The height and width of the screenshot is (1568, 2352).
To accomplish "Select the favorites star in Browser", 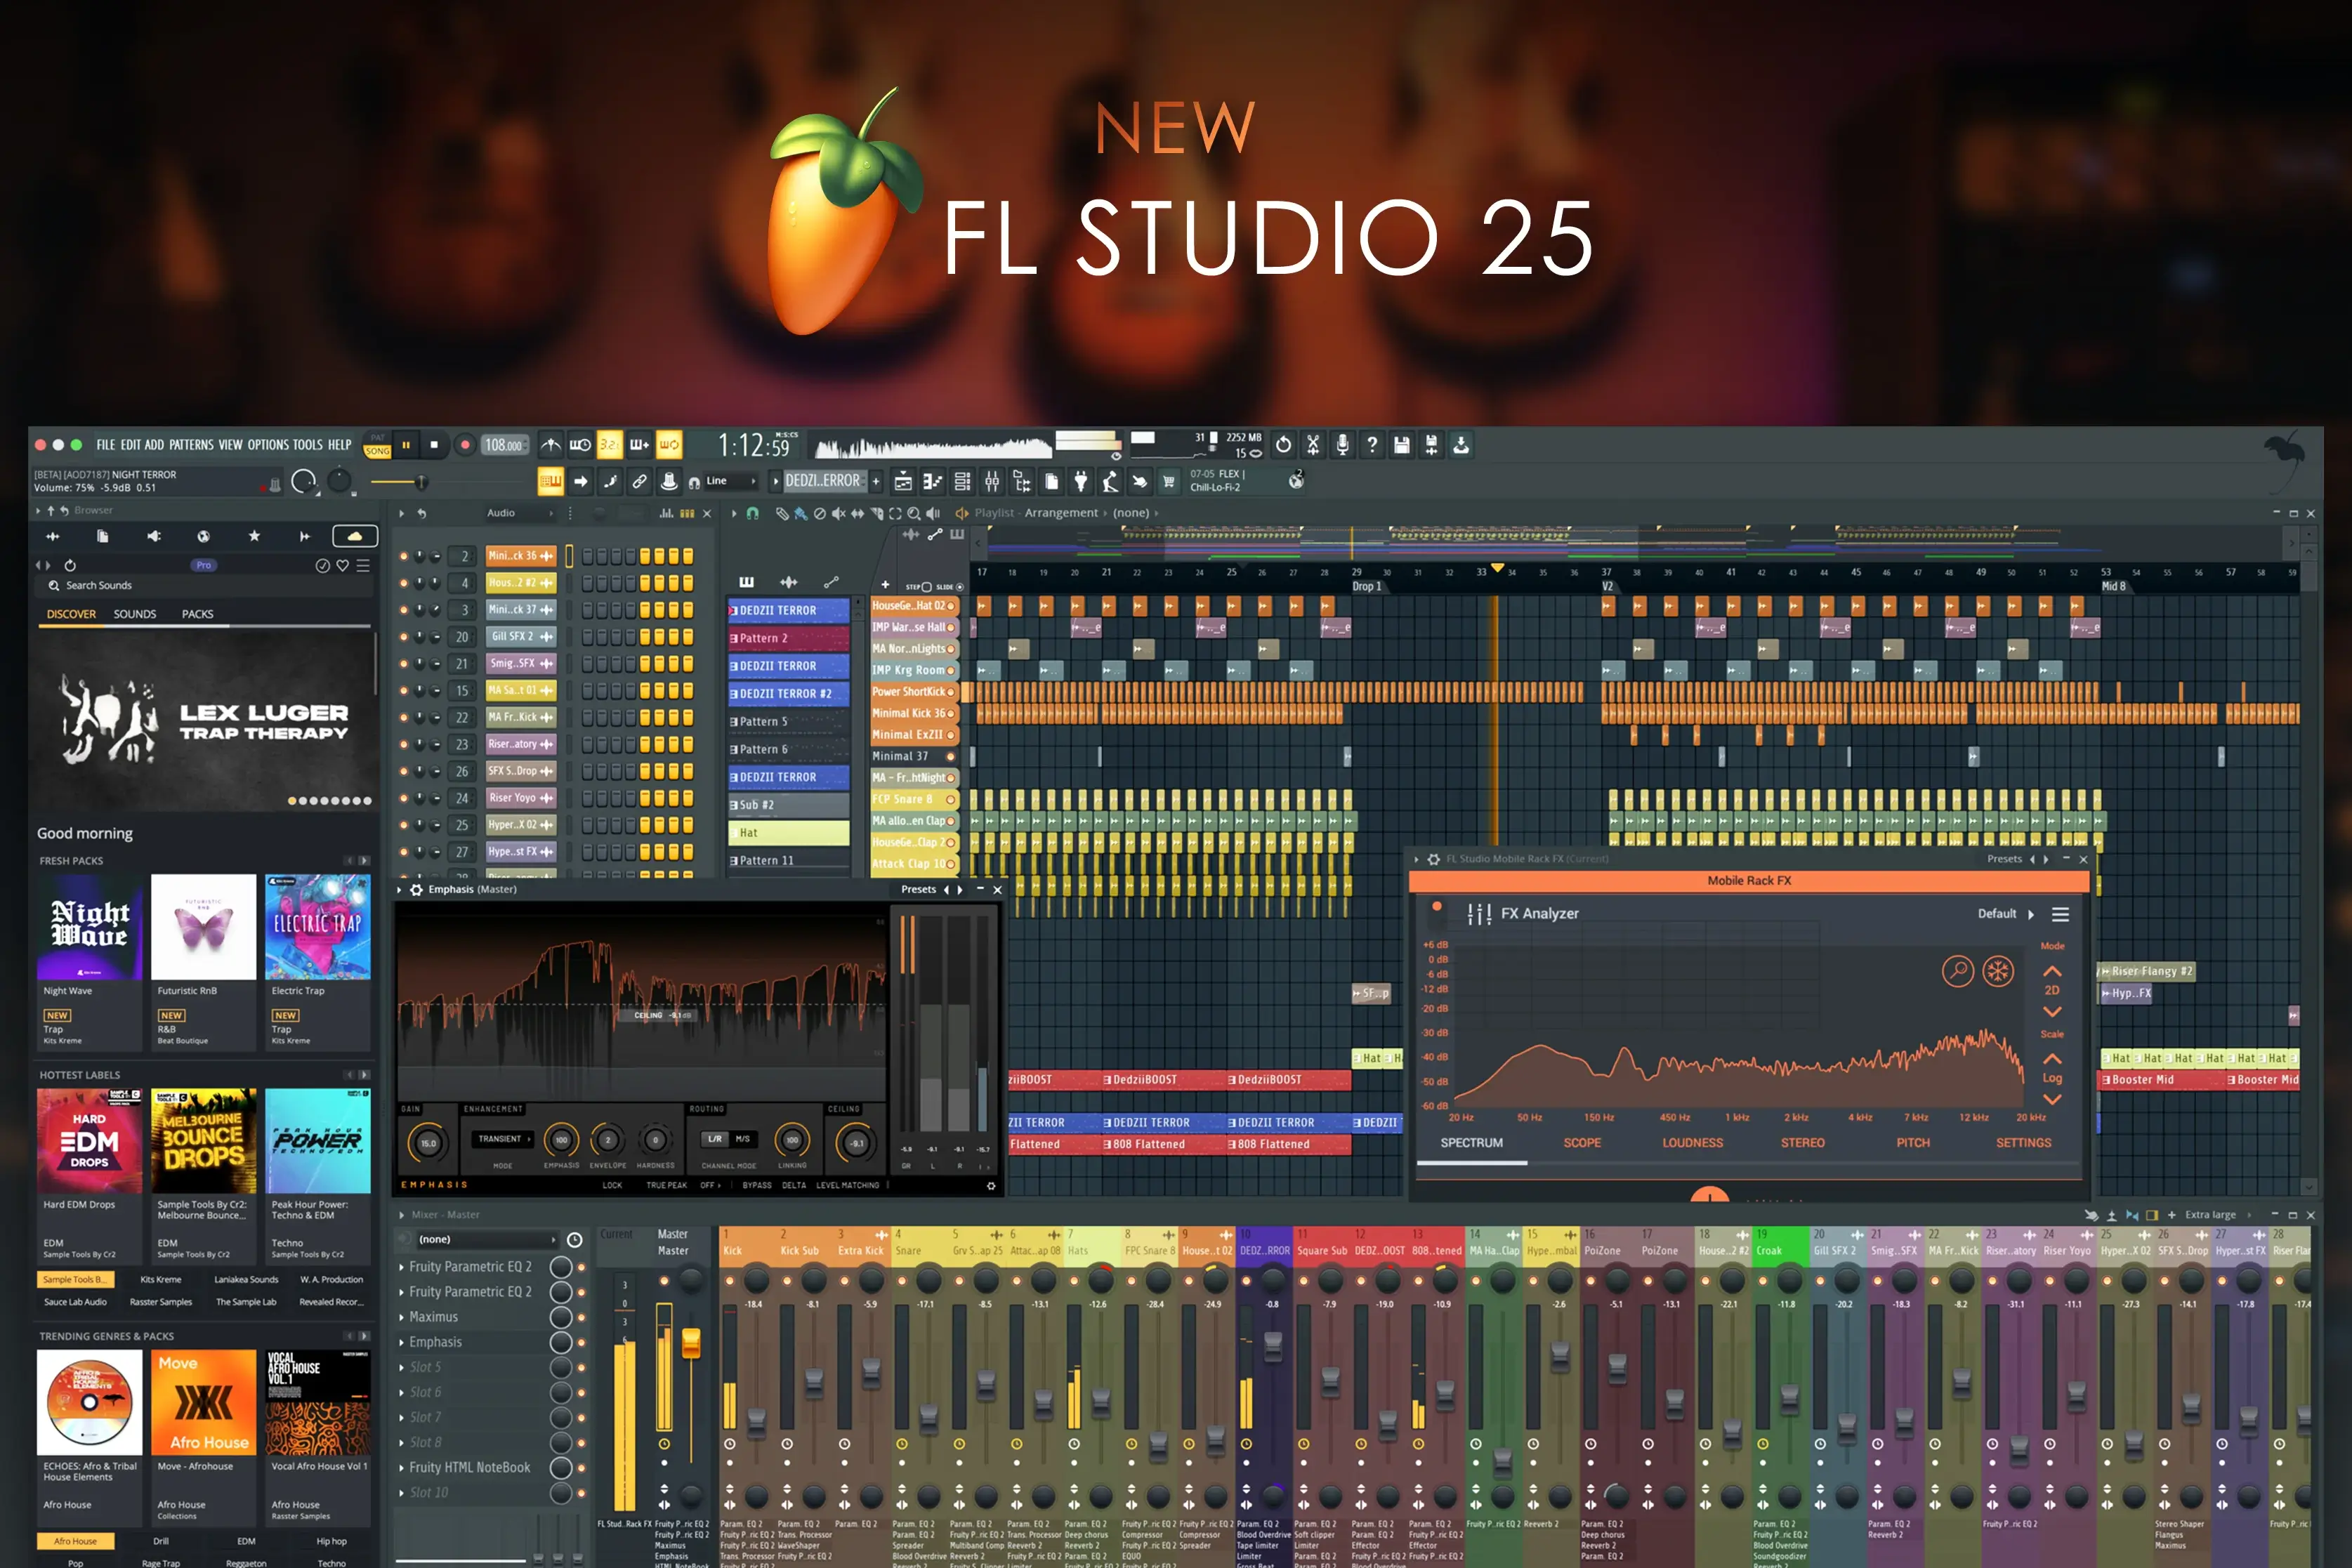I will tap(254, 537).
